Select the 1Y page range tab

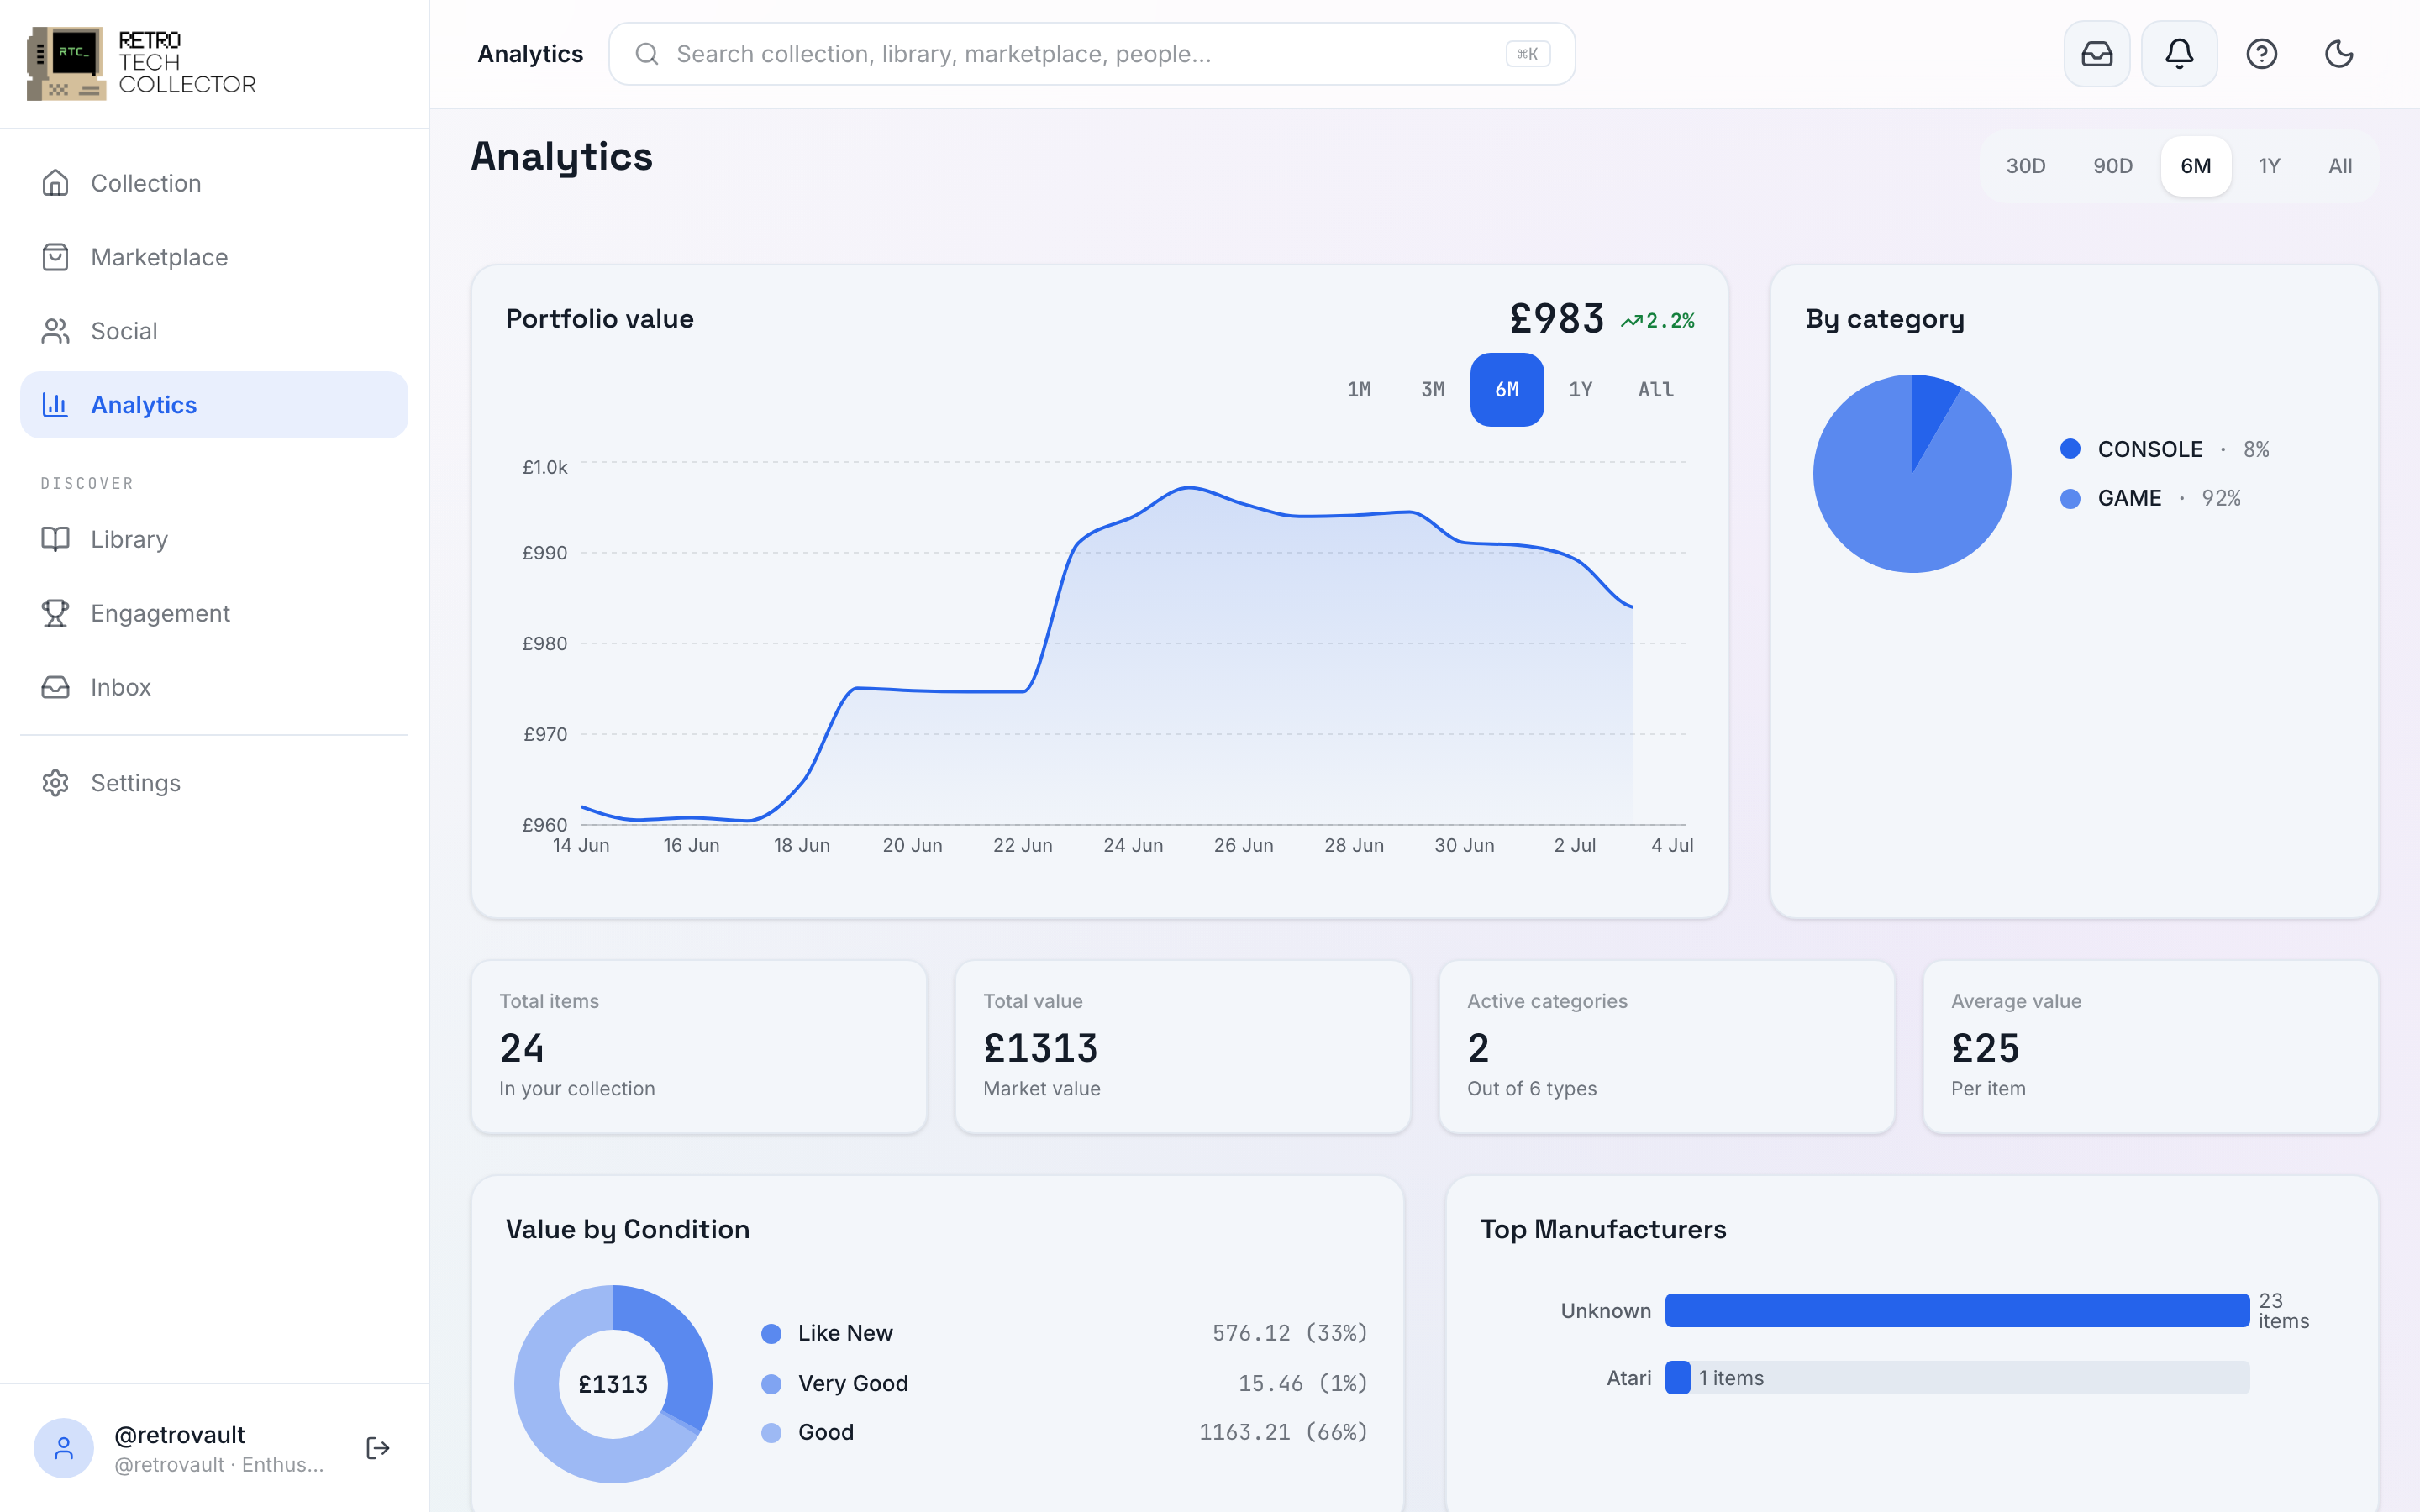[2269, 166]
